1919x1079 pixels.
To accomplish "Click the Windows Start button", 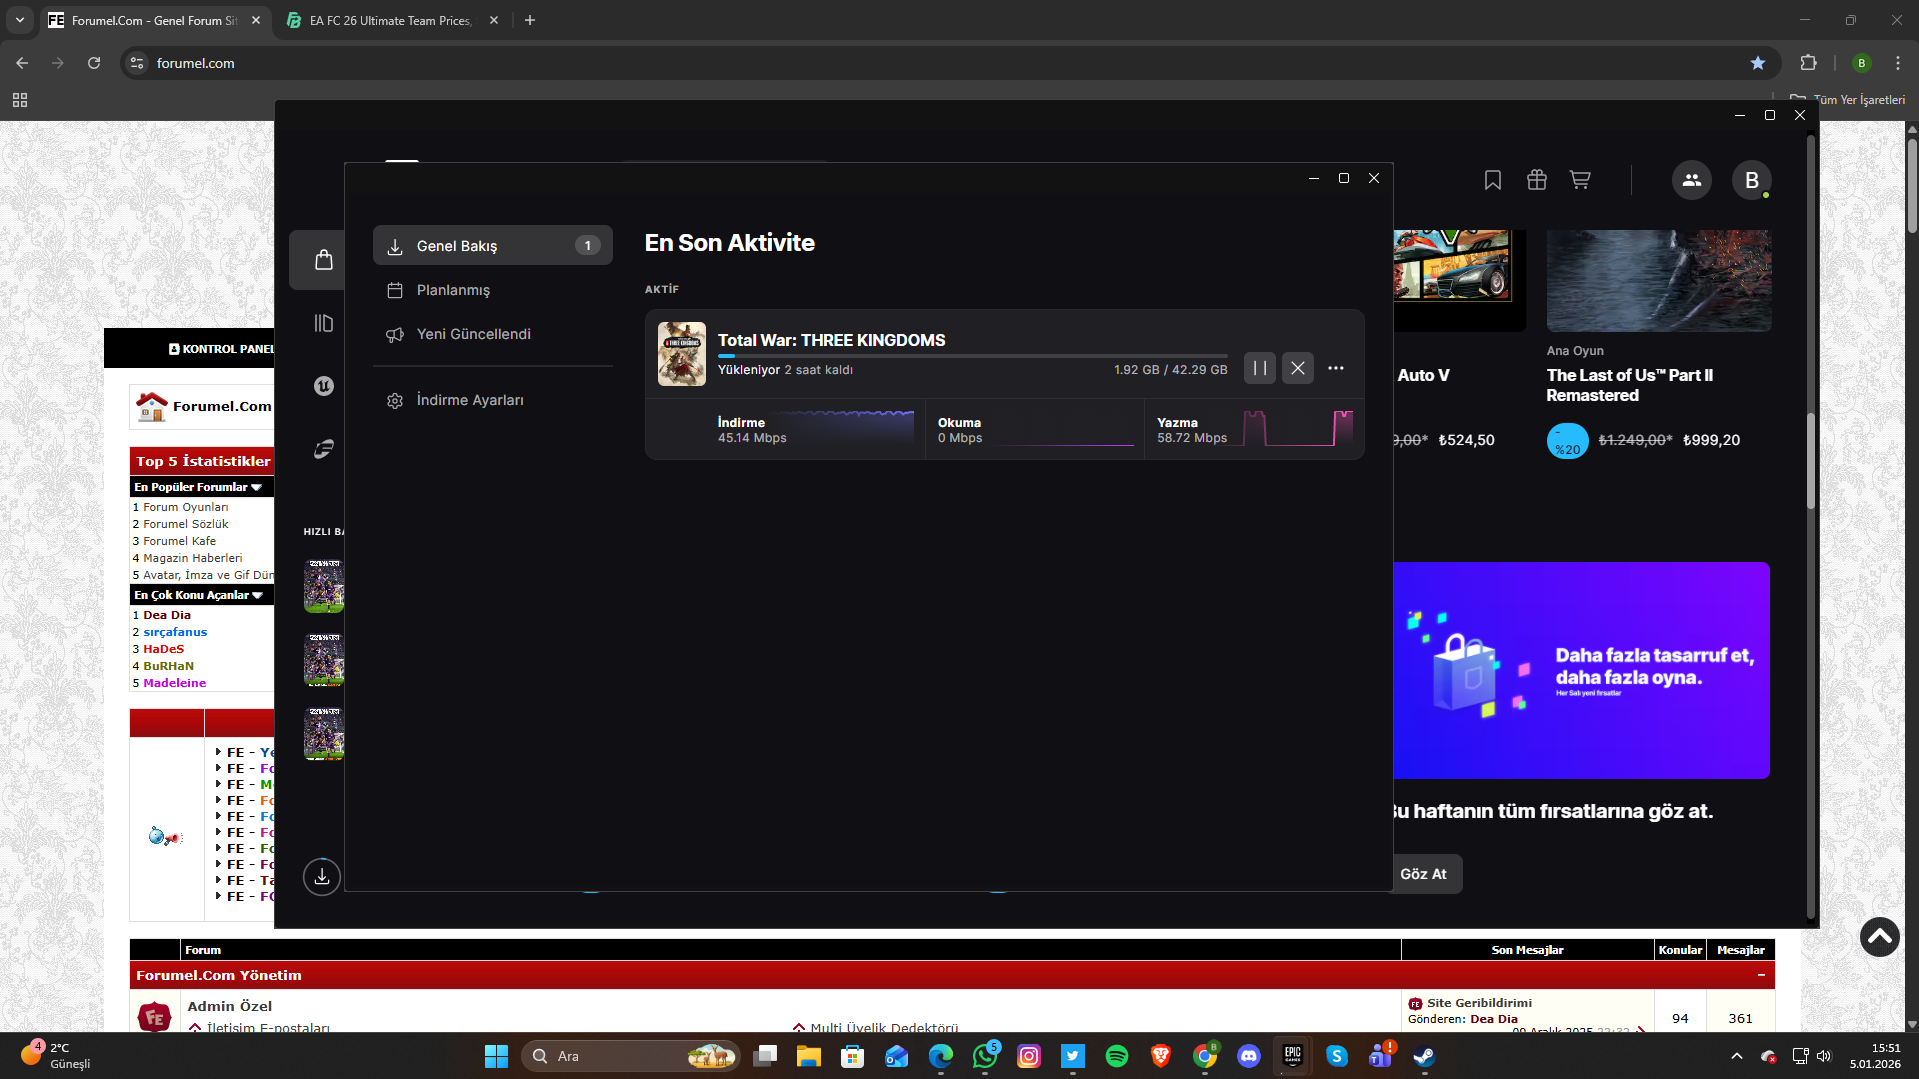I will click(496, 1056).
